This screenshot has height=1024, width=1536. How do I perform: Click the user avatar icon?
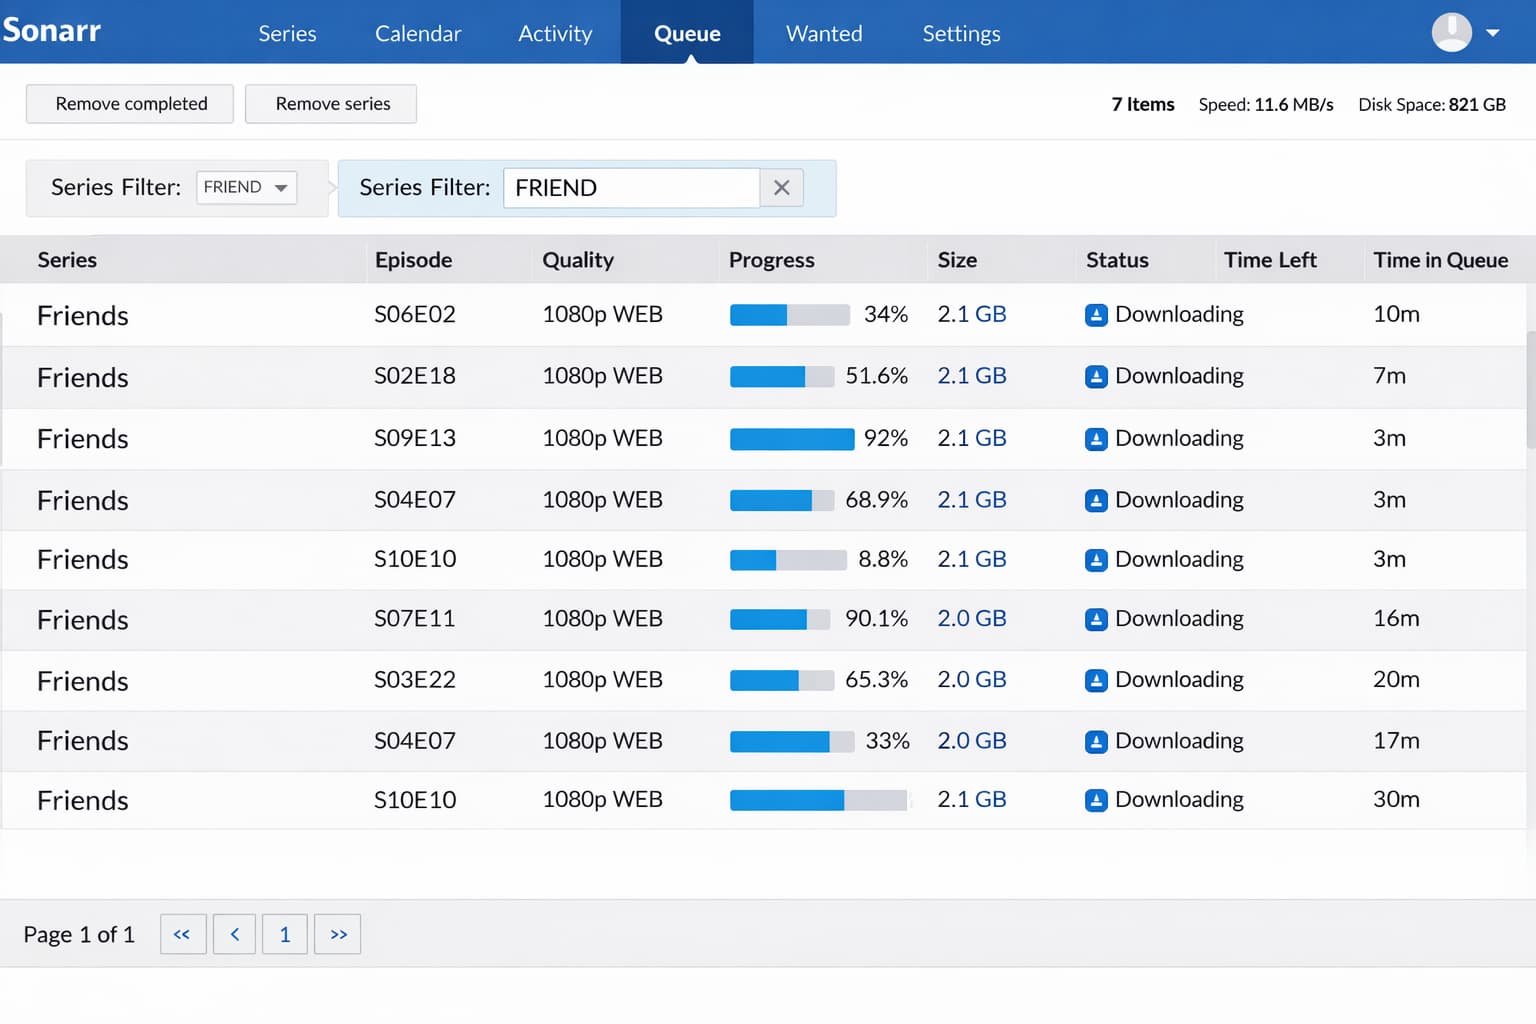(x=1451, y=32)
